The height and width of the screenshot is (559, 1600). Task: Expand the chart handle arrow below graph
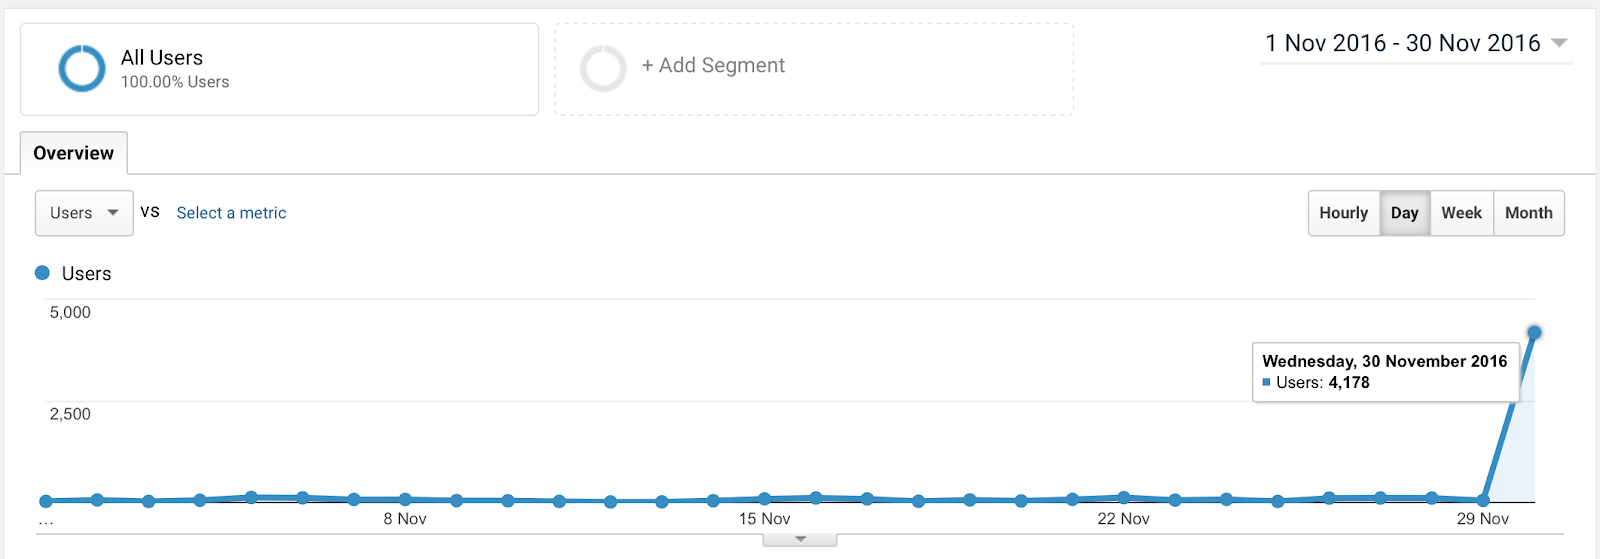pos(800,540)
